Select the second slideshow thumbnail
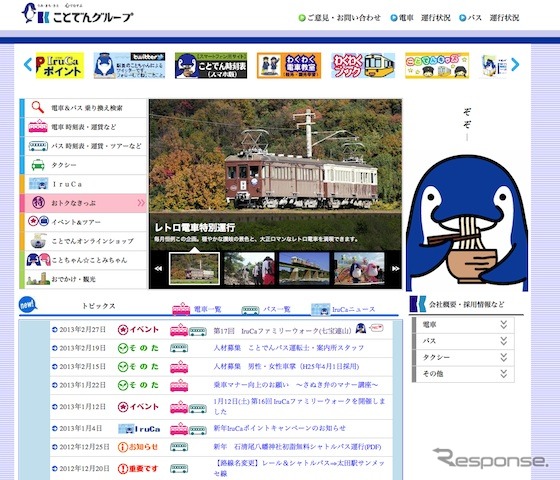The width and height of the screenshot is (560, 480). click(249, 269)
